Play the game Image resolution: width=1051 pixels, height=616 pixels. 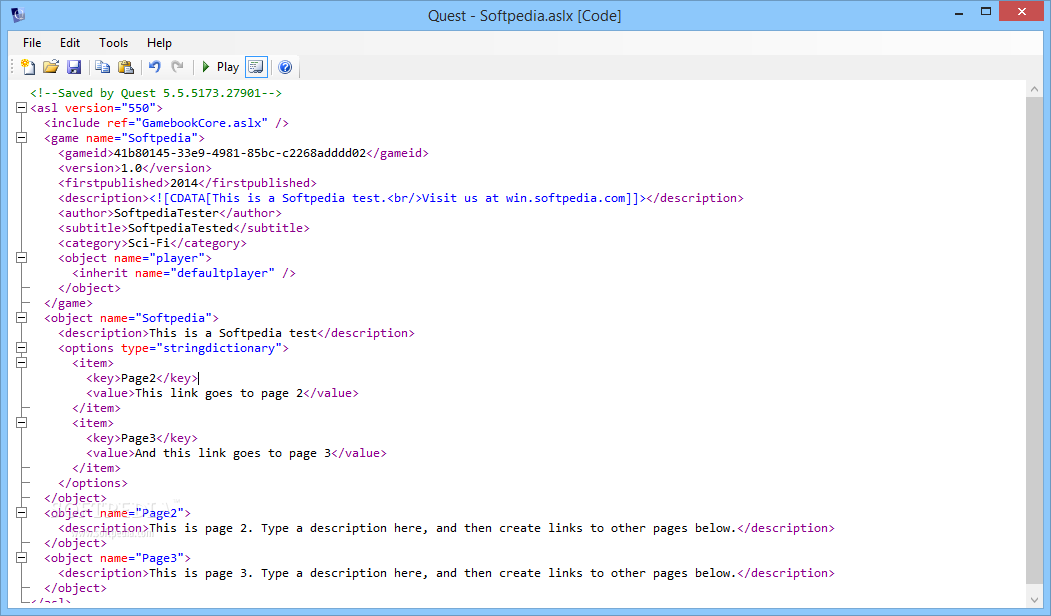tap(220, 67)
